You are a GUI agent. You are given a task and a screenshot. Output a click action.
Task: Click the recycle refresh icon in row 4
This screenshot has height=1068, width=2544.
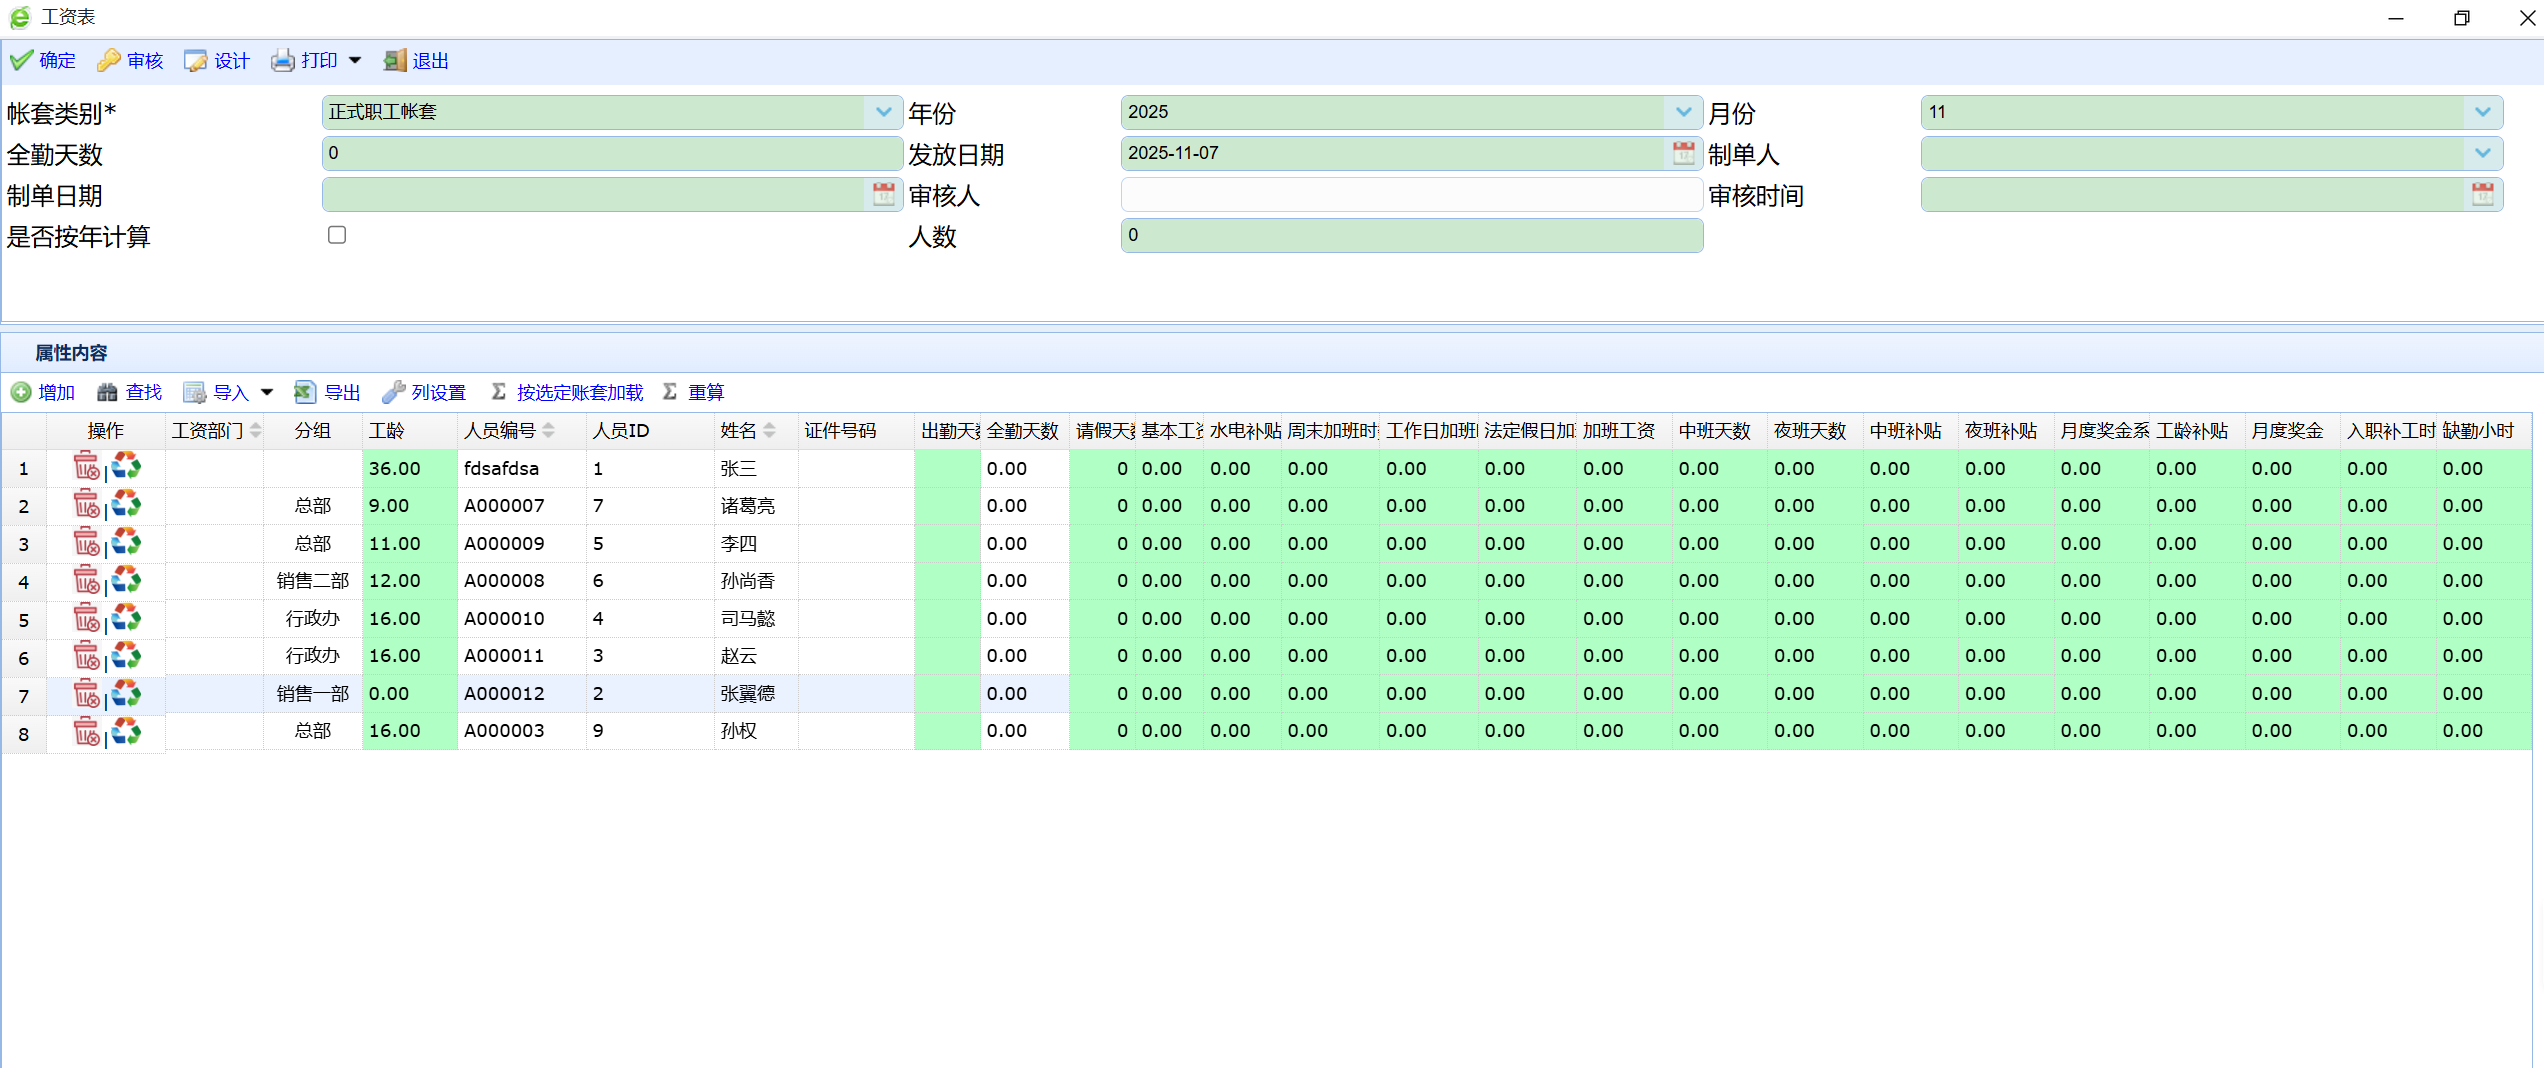[x=126, y=580]
